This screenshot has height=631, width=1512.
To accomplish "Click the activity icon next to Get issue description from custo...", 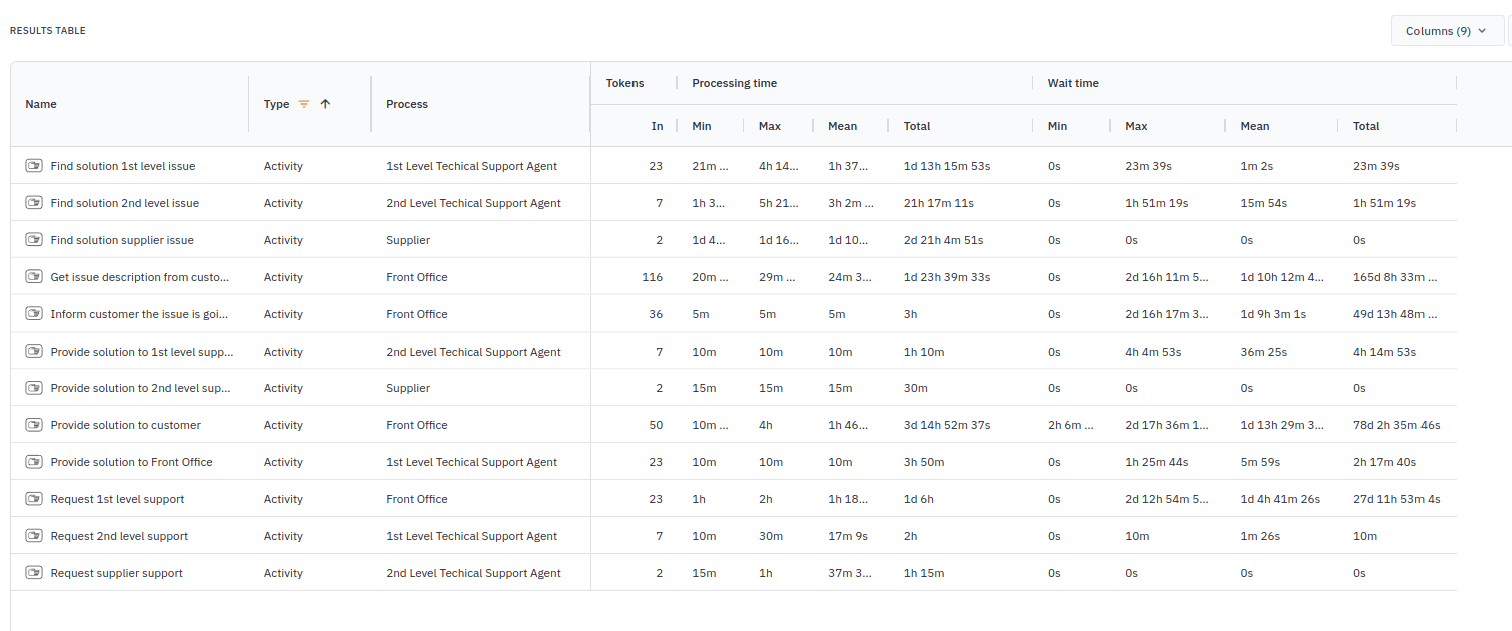I will click(34, 276).
